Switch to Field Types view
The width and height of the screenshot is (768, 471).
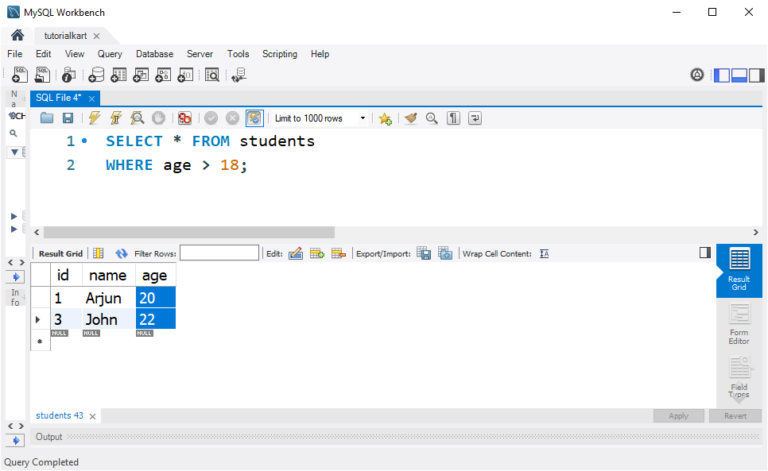[739, 377]
